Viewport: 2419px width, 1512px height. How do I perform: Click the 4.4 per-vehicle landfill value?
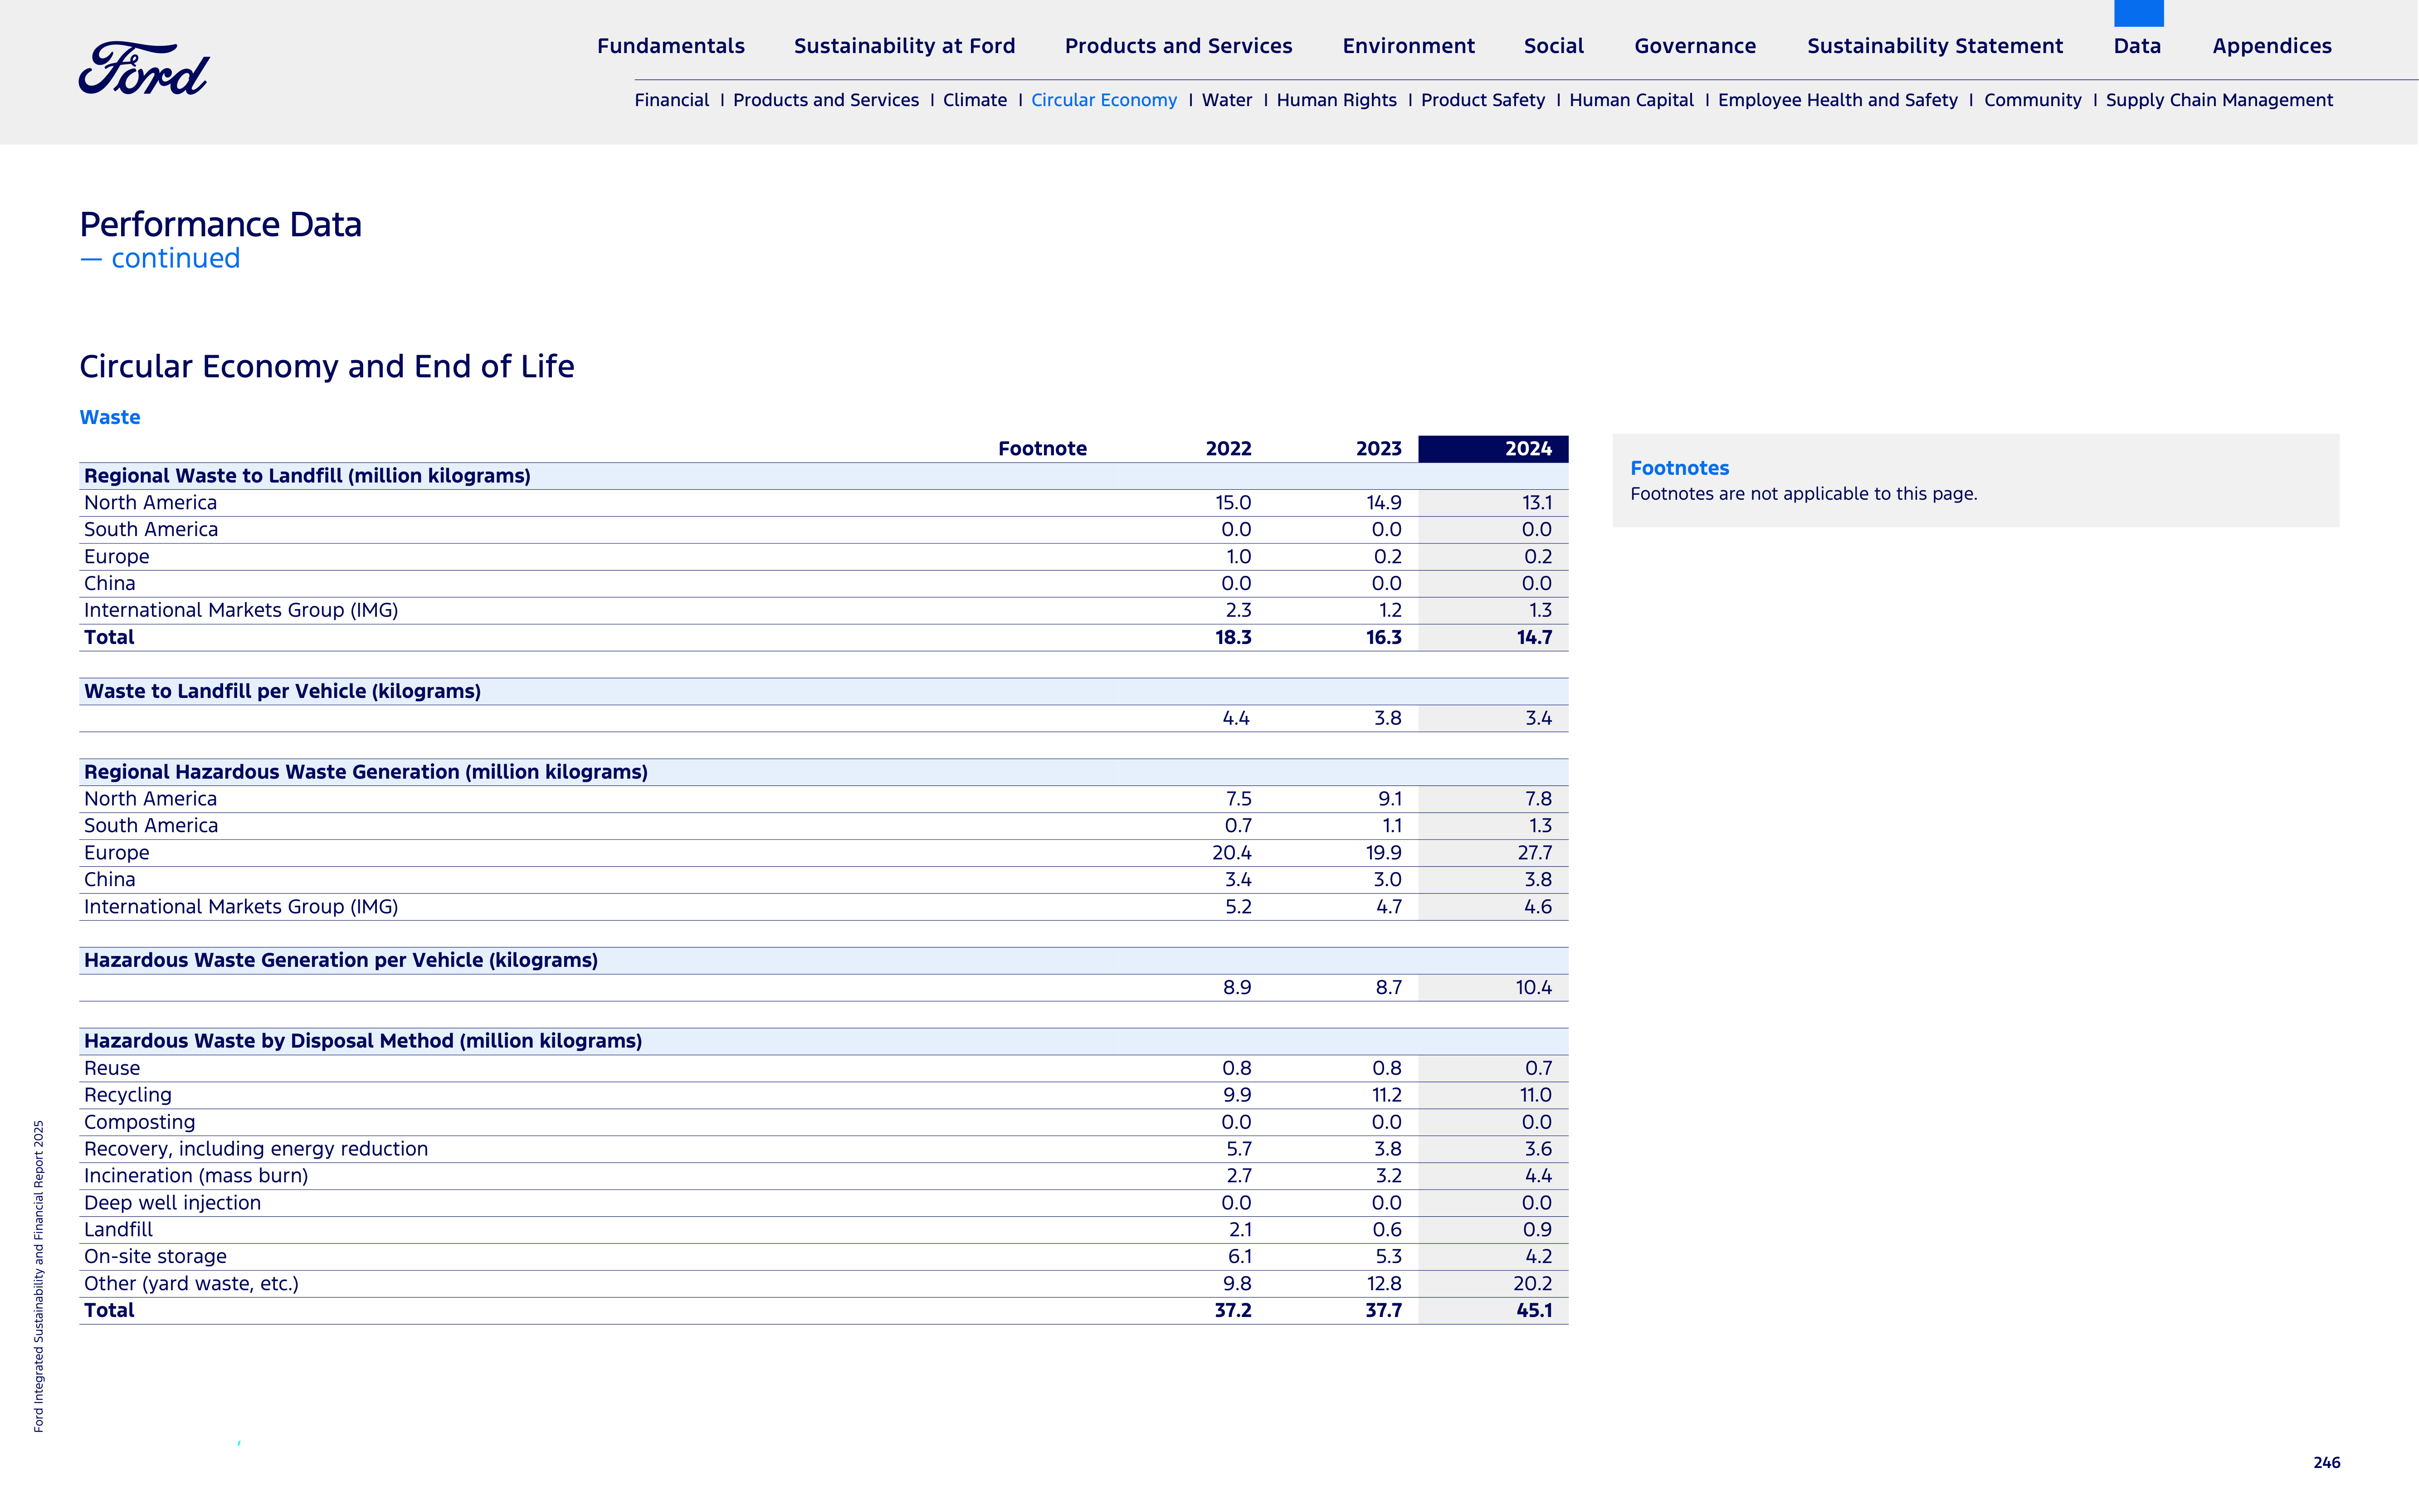[x=1236, y=719]
